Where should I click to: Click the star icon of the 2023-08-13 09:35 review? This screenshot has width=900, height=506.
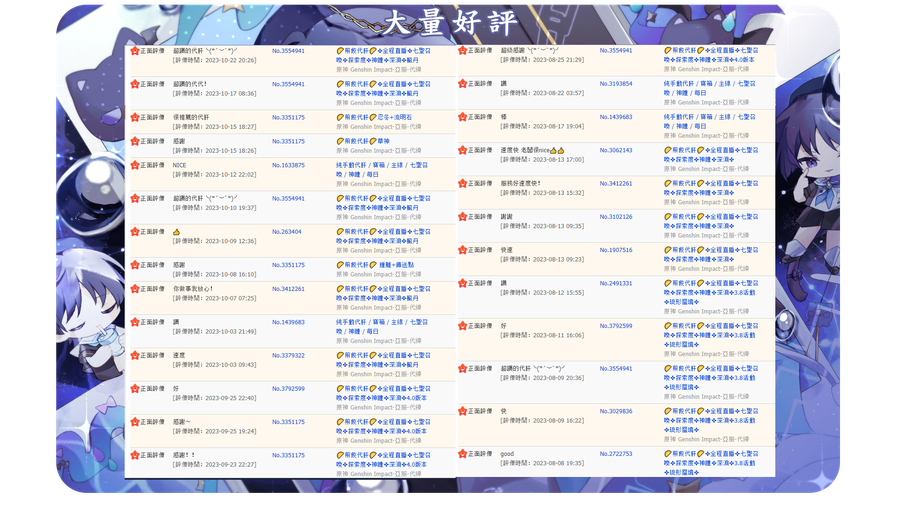coord(463,217)
